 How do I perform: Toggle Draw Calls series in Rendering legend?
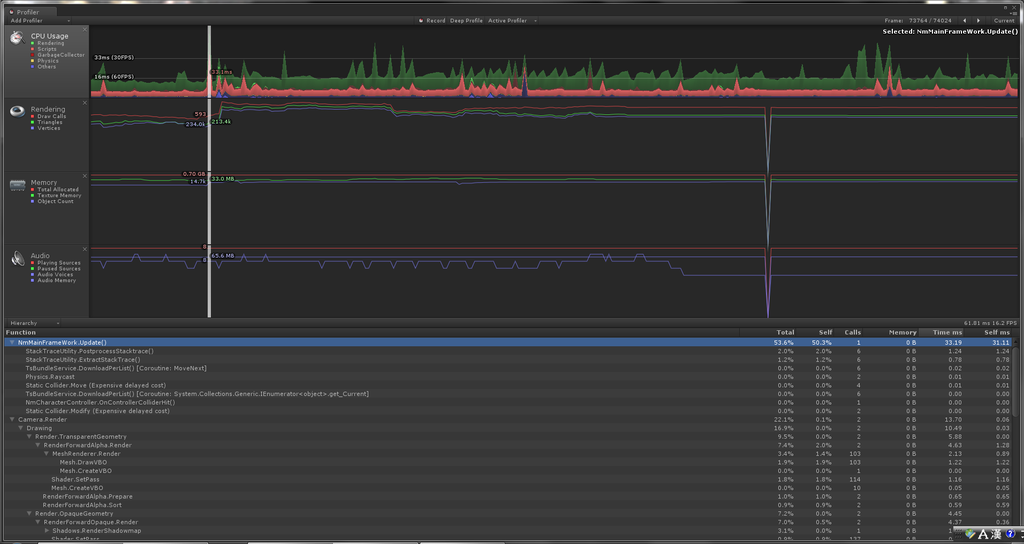(48, 116)
